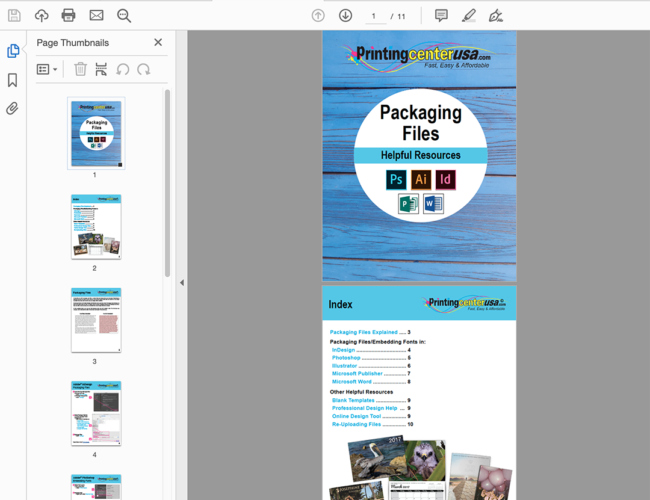This screenshot has height=500, width=650.
Task: Select the highlight text tool
Action: (x=469, y=15)
